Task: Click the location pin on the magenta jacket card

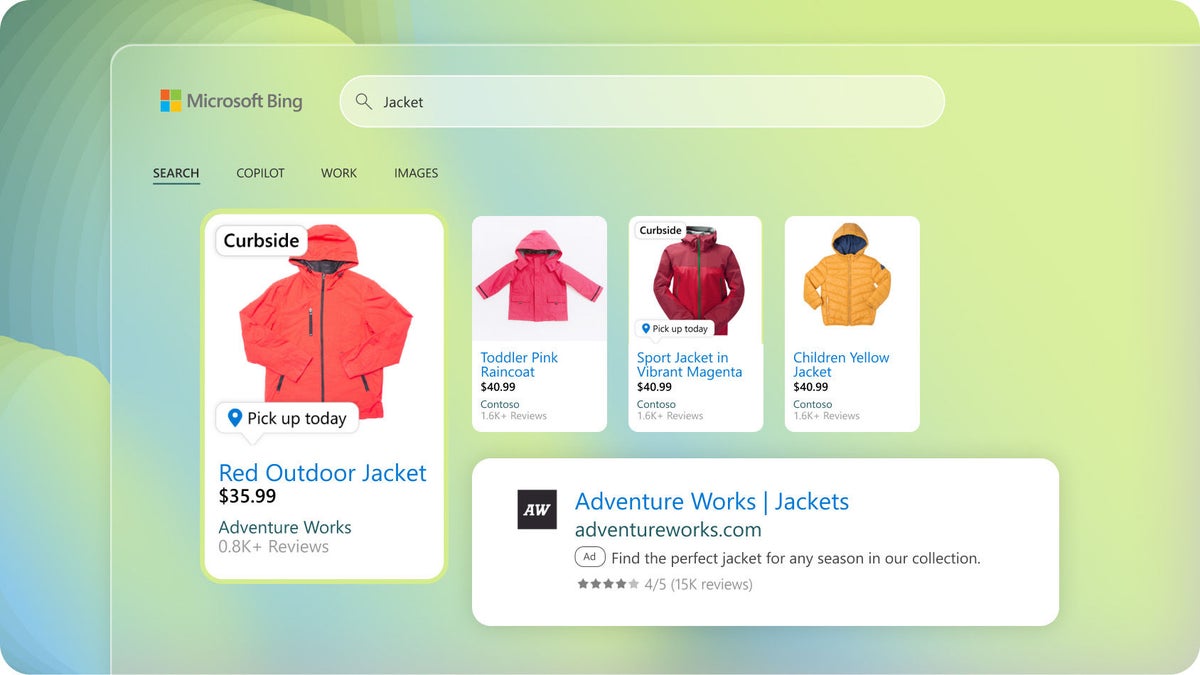Action: tap(646, 328)
